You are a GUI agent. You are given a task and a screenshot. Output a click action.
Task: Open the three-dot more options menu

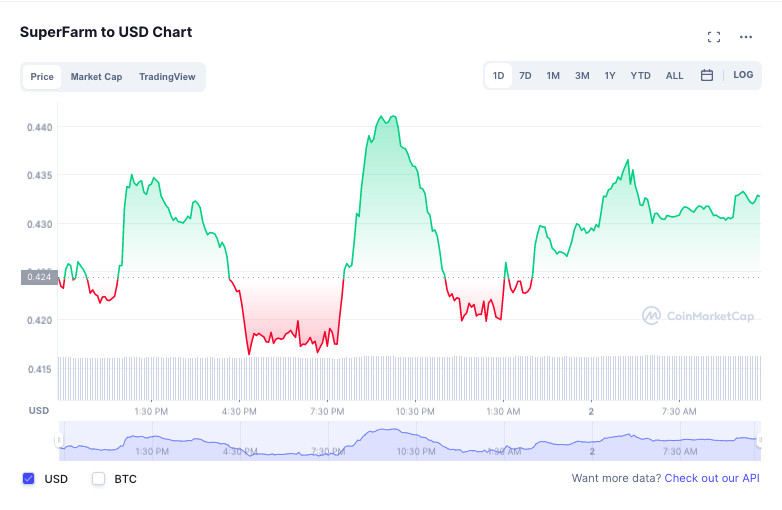click(746, 37)
